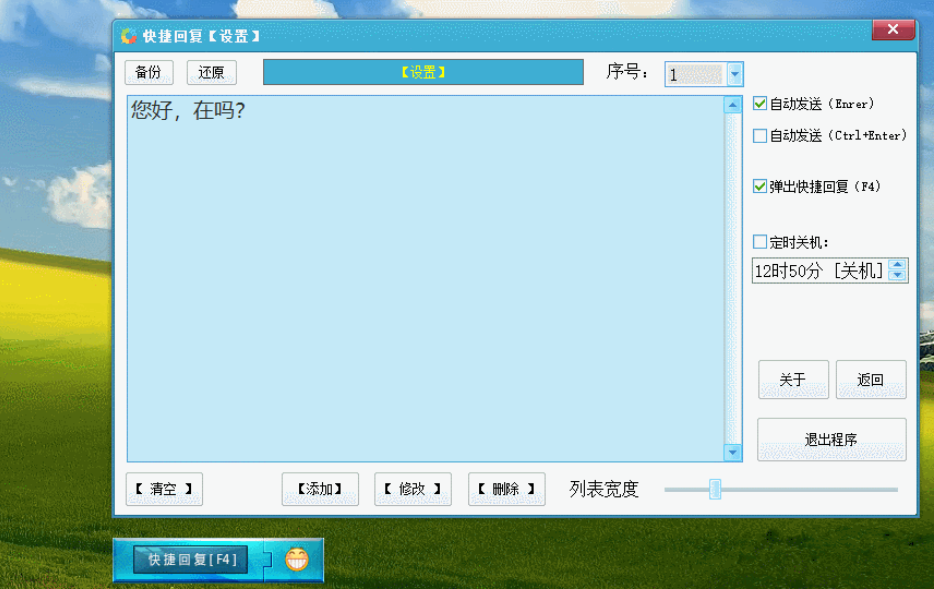
Task: Click the app logo icon in the title bar
Action: [129, 36]
